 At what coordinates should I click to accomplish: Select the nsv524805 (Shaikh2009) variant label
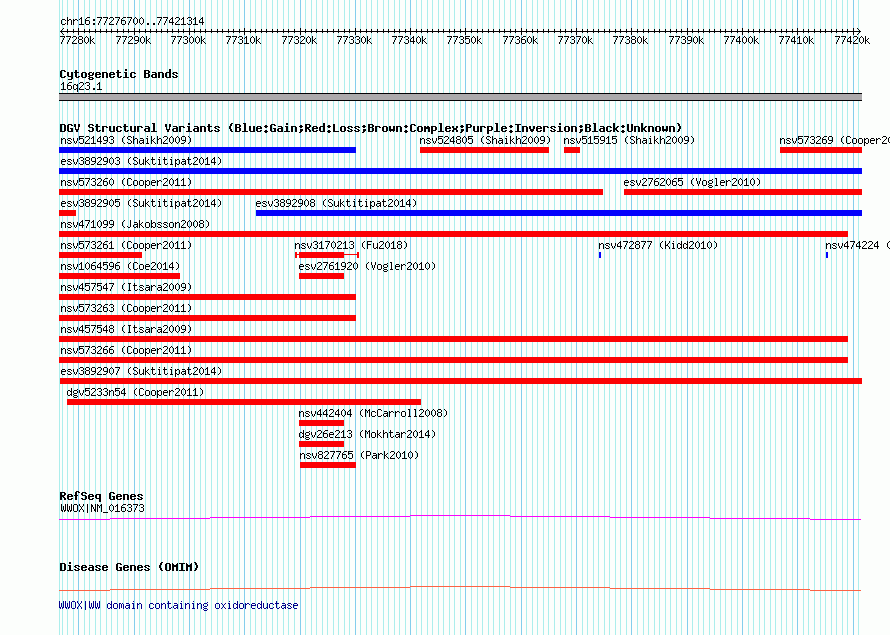point(485,140)
